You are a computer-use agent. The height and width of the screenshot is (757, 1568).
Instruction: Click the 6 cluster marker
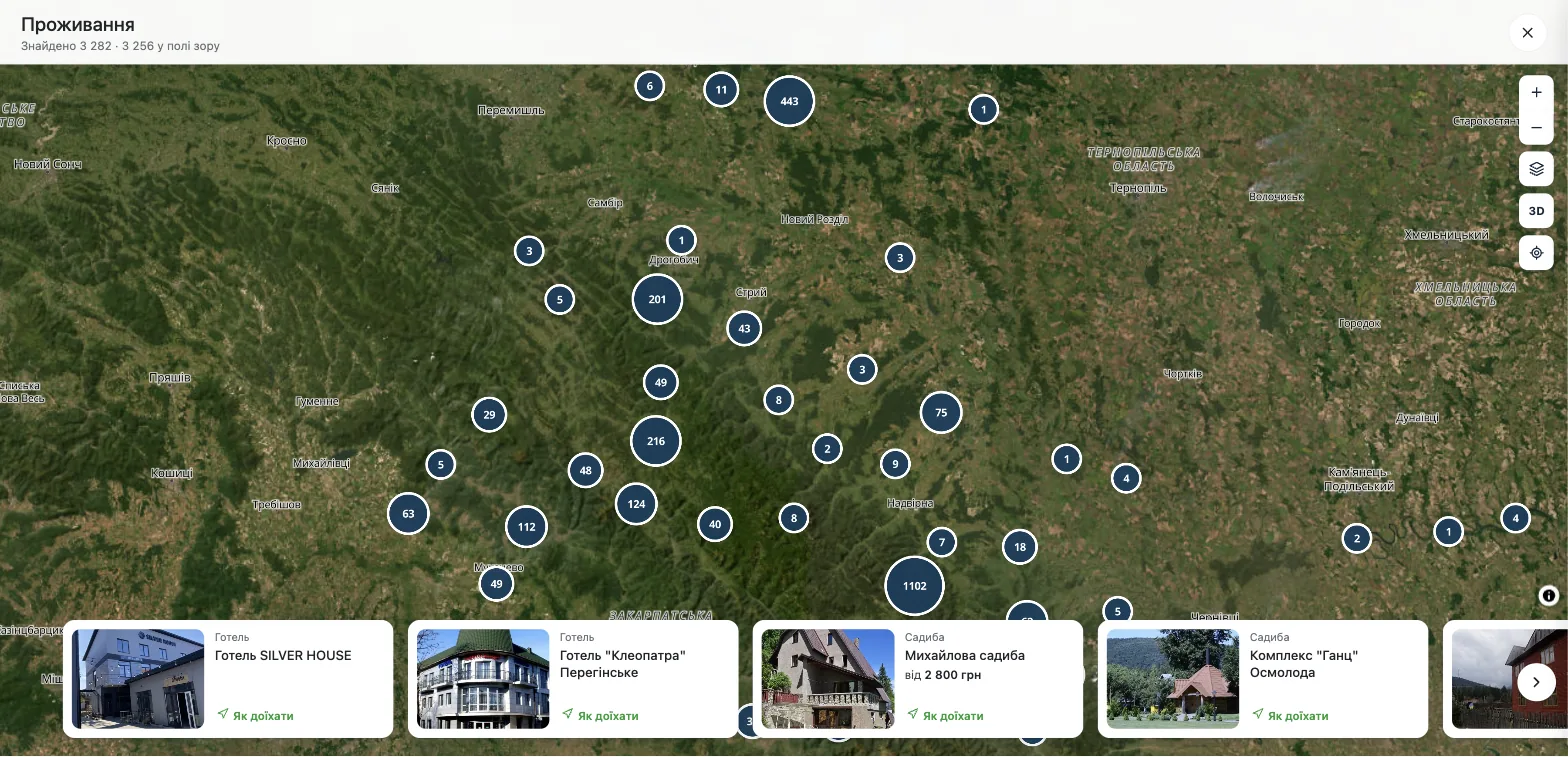pos(650,86)
